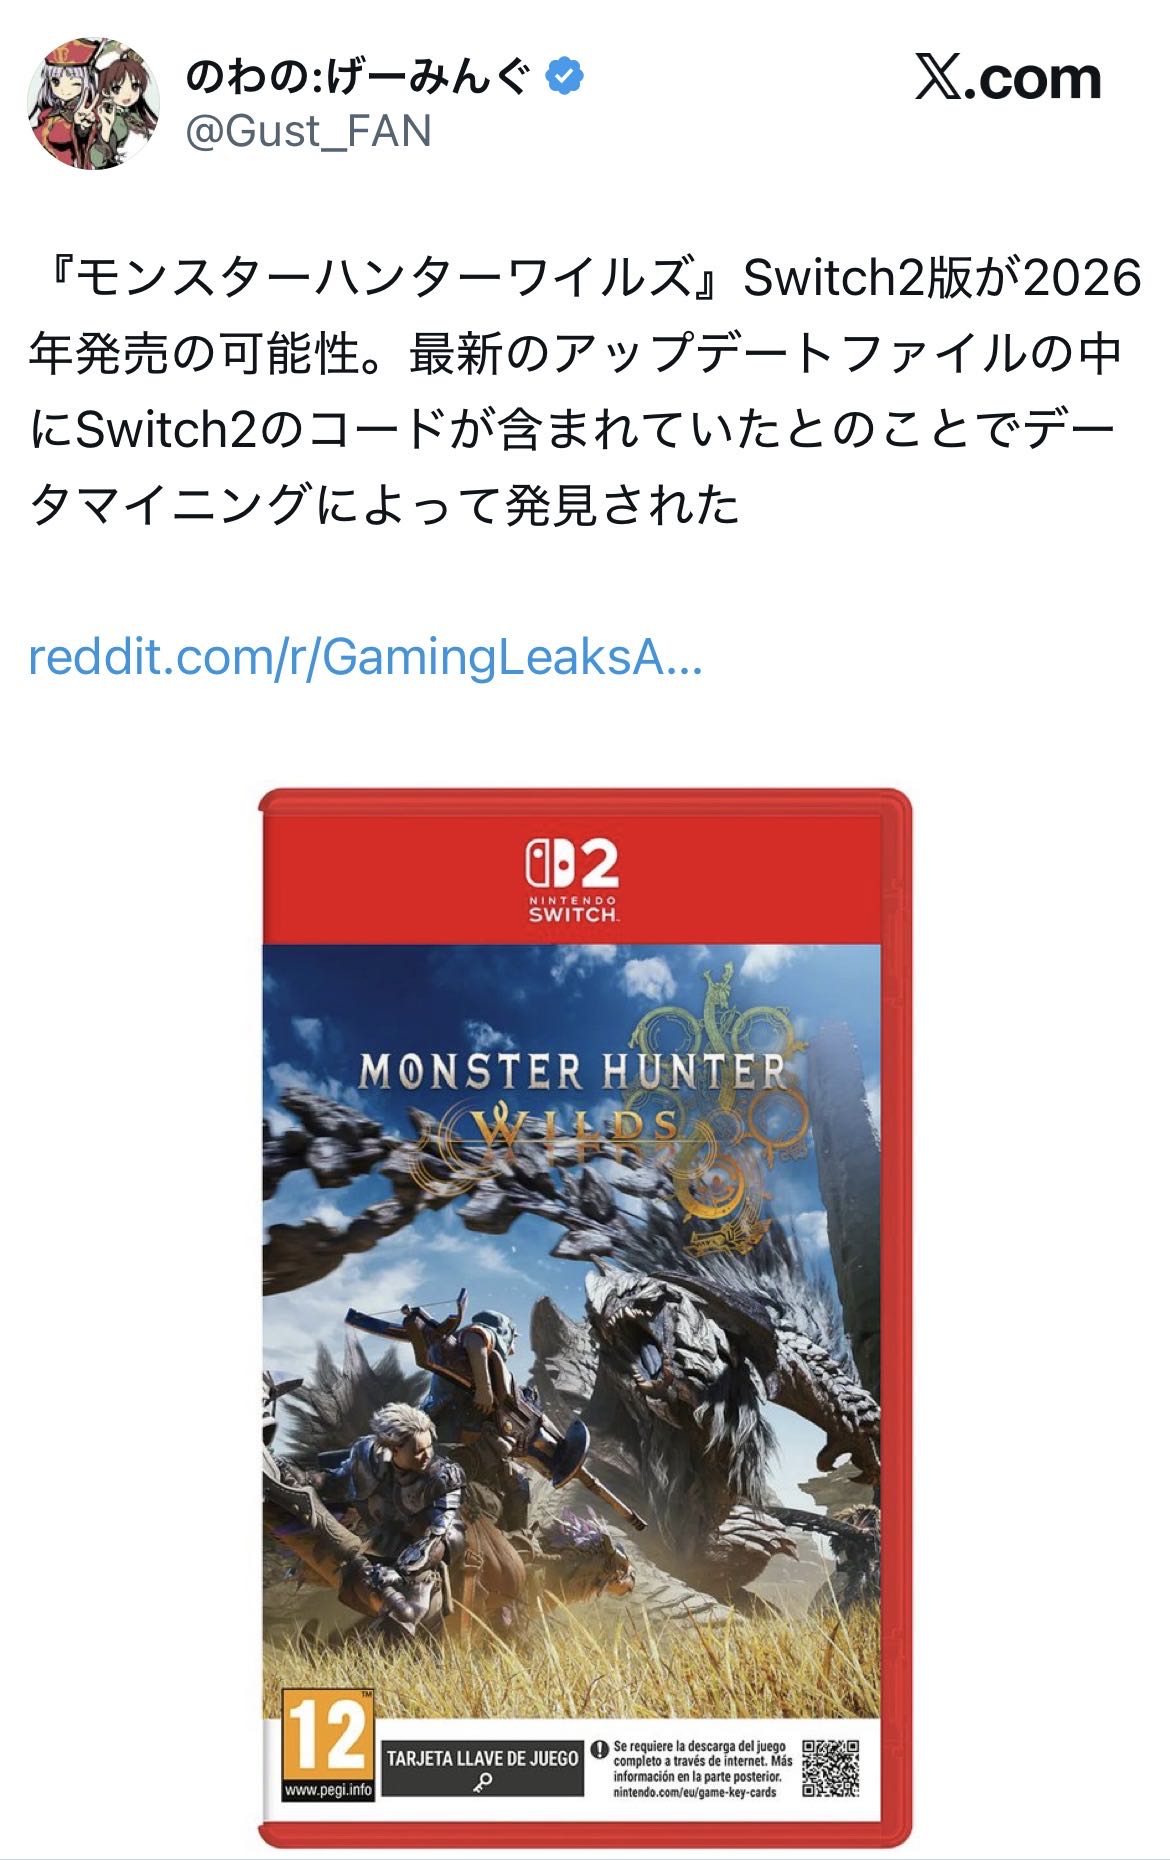The image size is (1170, 1860).
Task: Open the reddit.com/r/GamingLeaksA... link
Action: click(366, 658)
